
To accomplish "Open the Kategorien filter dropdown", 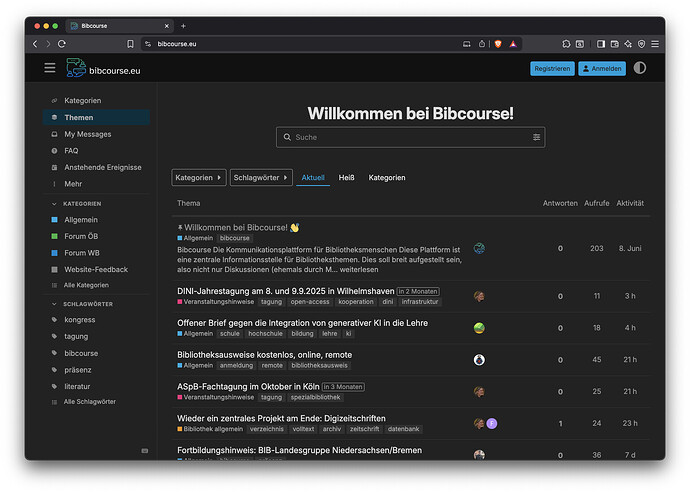I will pos(198,177).
